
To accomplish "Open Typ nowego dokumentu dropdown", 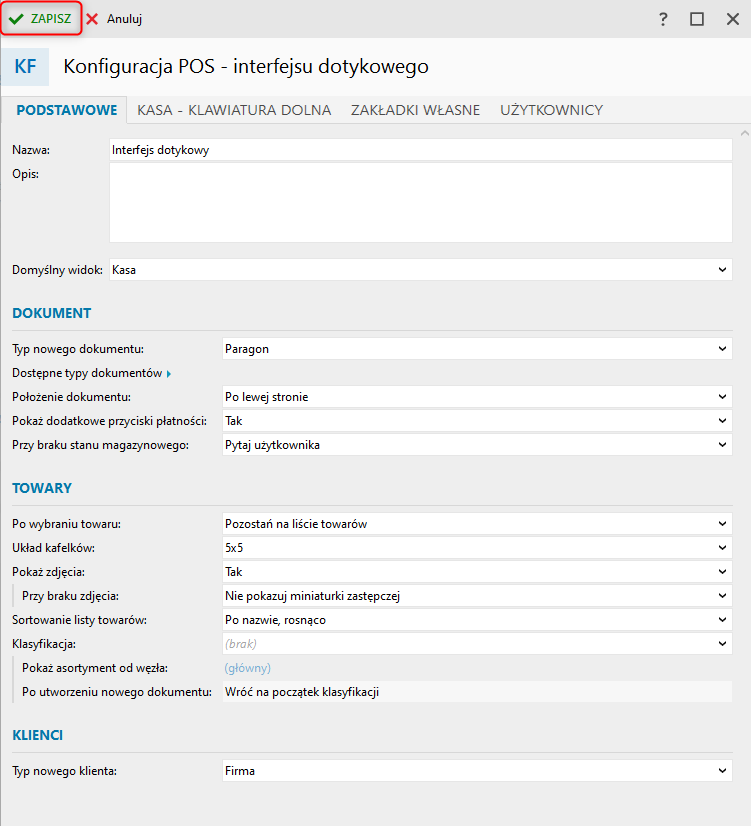I will pos(477,349).
